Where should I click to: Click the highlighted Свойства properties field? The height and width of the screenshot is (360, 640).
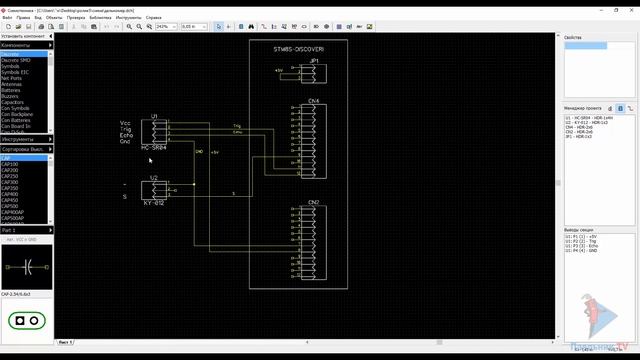(x=586, y=46)
